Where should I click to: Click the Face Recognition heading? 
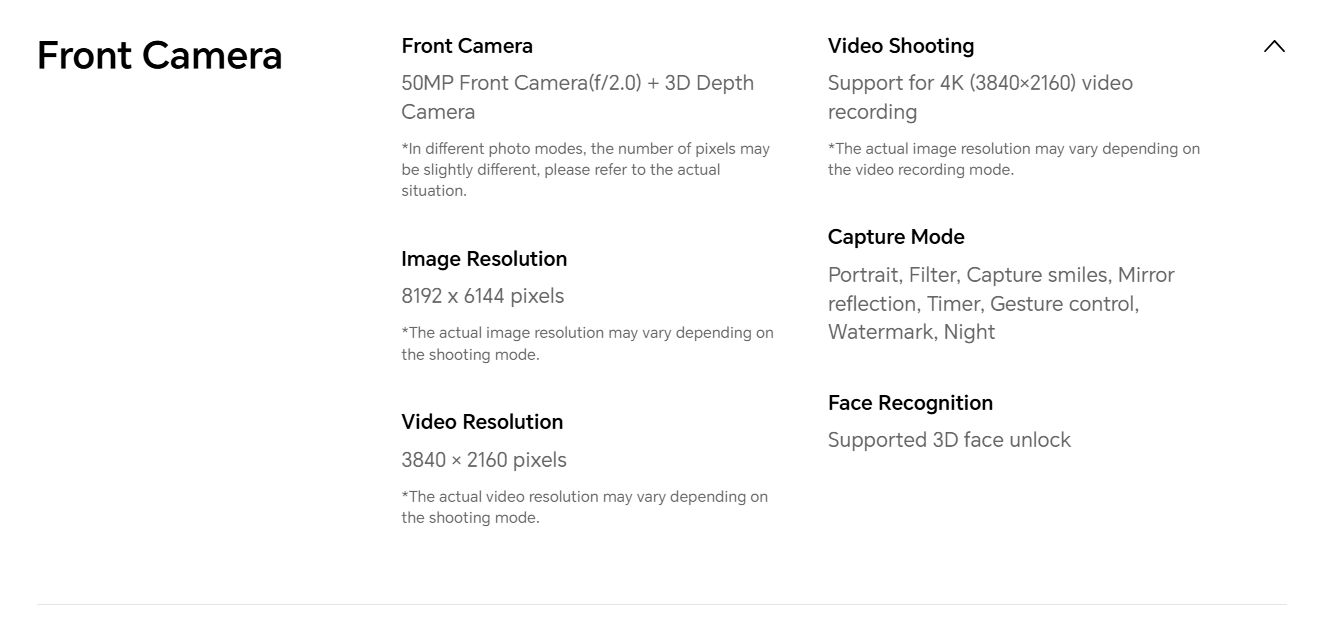(x=910, y=403)
